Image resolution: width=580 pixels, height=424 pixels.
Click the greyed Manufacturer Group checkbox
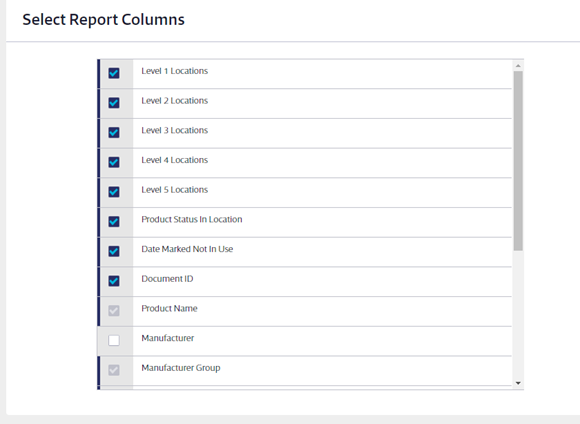click(114, 370)
